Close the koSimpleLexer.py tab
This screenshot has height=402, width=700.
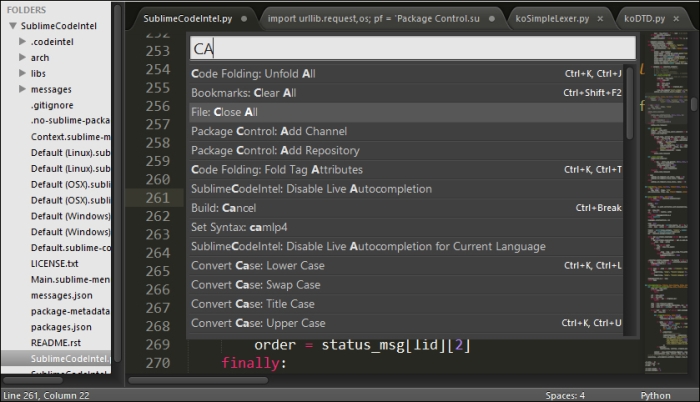coord(600,19)
